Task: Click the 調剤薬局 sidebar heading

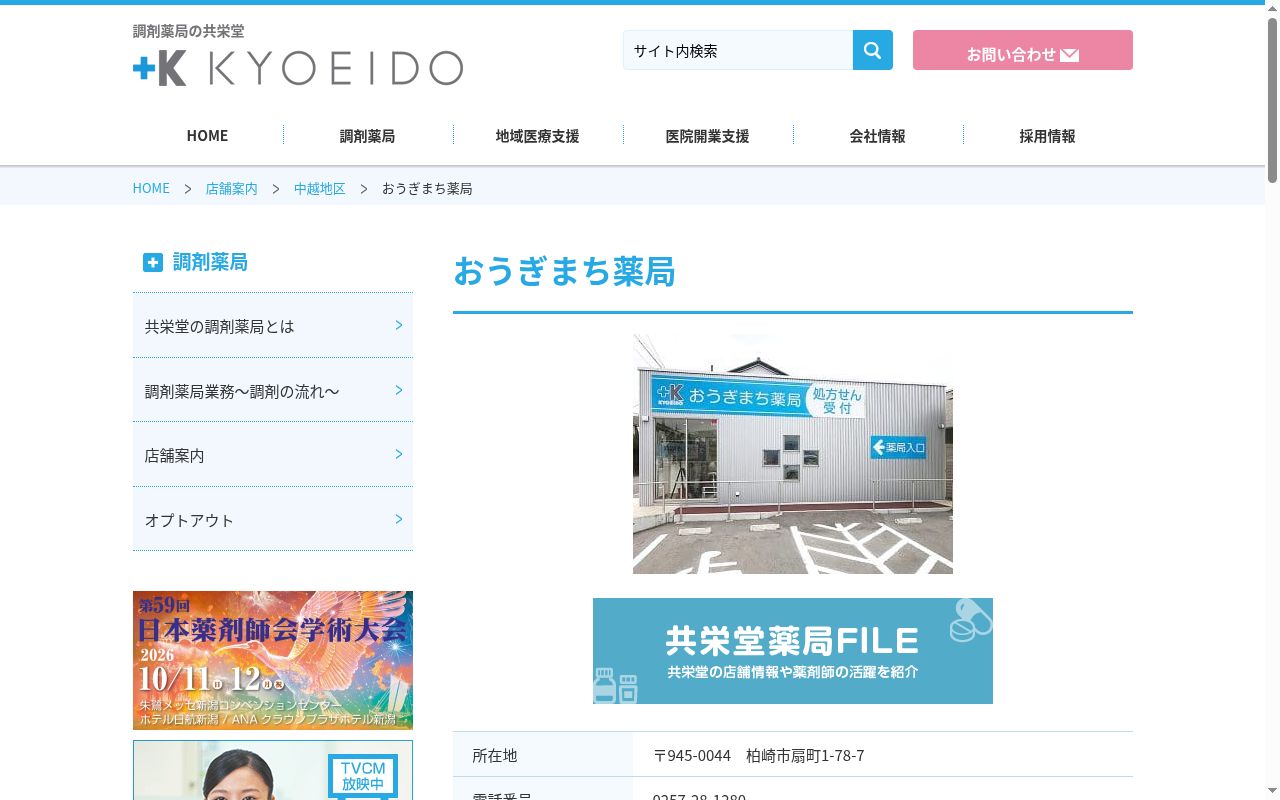Action: 210,262
